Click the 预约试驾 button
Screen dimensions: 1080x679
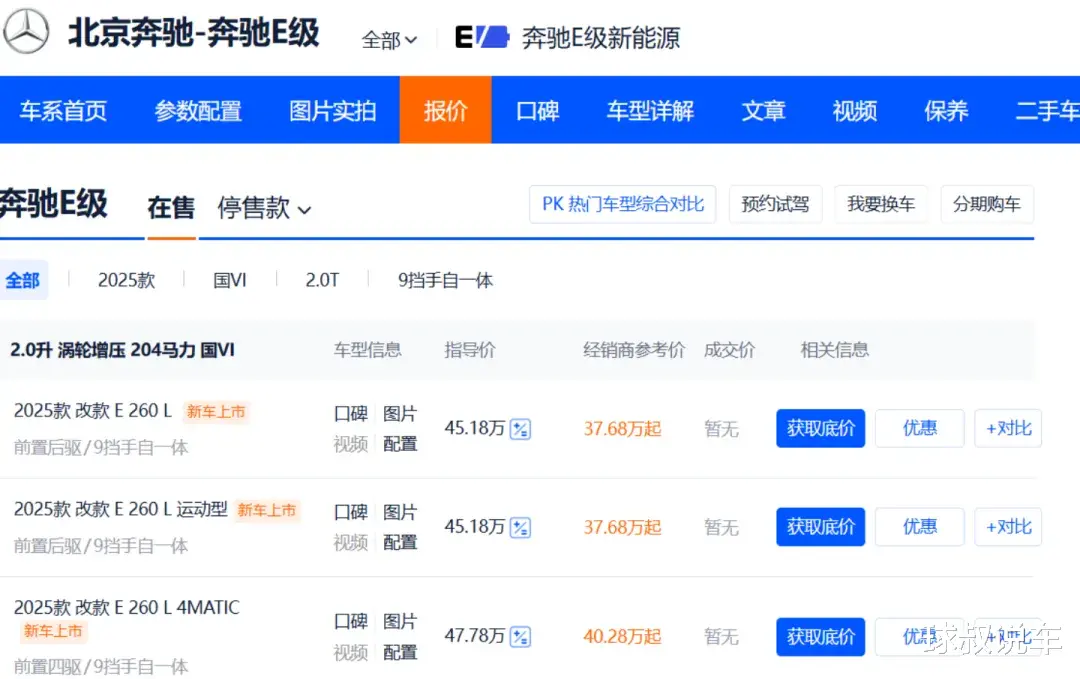click(x=776, y=204)
